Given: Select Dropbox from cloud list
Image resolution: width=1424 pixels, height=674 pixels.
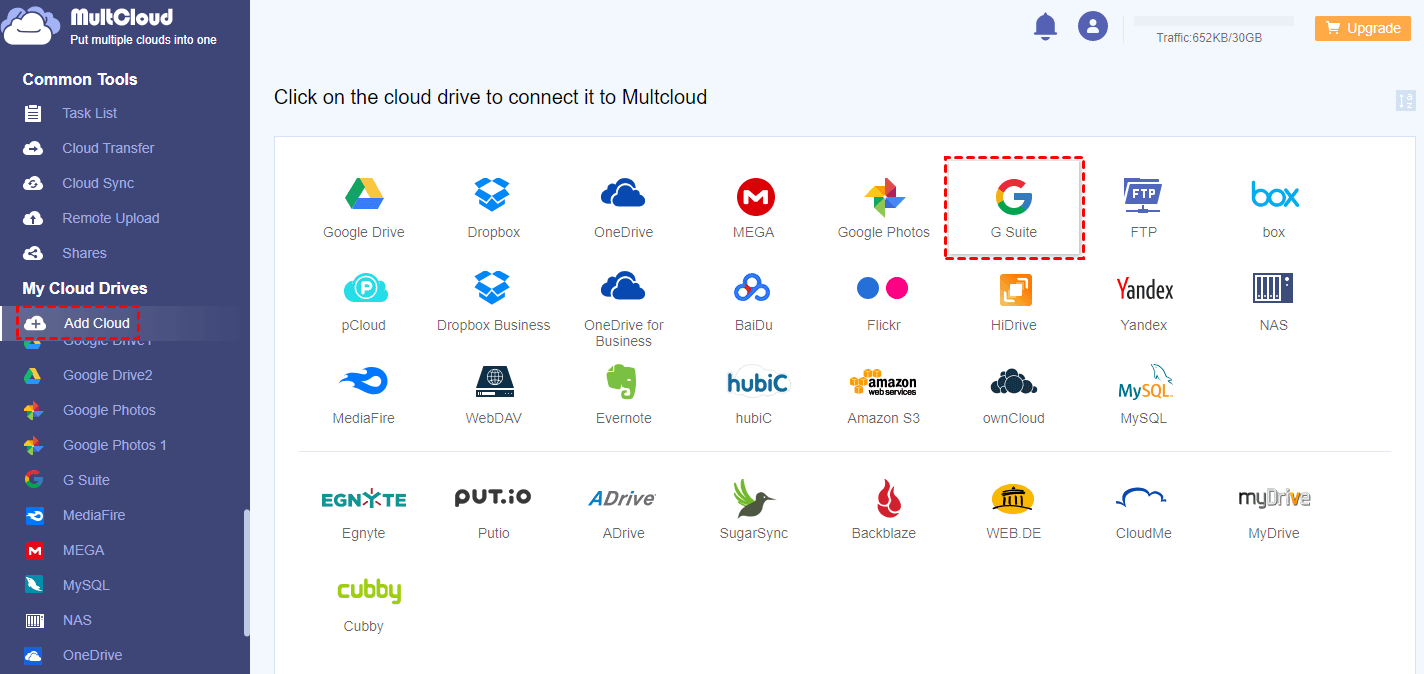Looking at the screenshot, I should click(494, 209).
